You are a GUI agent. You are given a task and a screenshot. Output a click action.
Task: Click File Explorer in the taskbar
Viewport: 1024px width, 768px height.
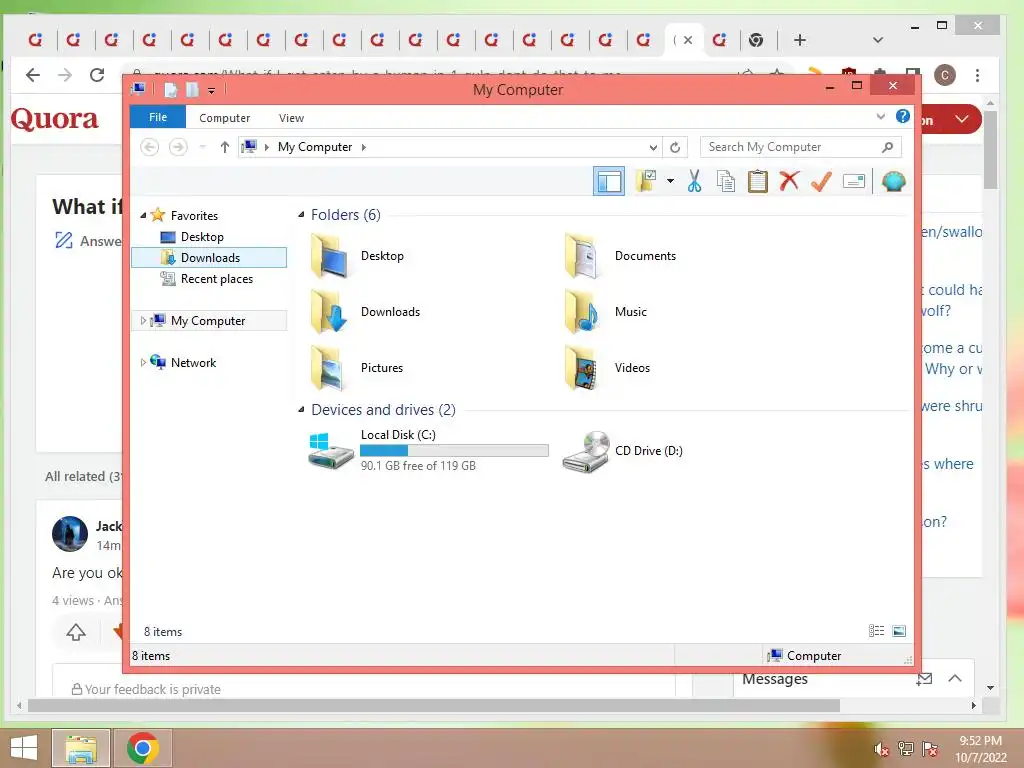click(x=81, y=748)
